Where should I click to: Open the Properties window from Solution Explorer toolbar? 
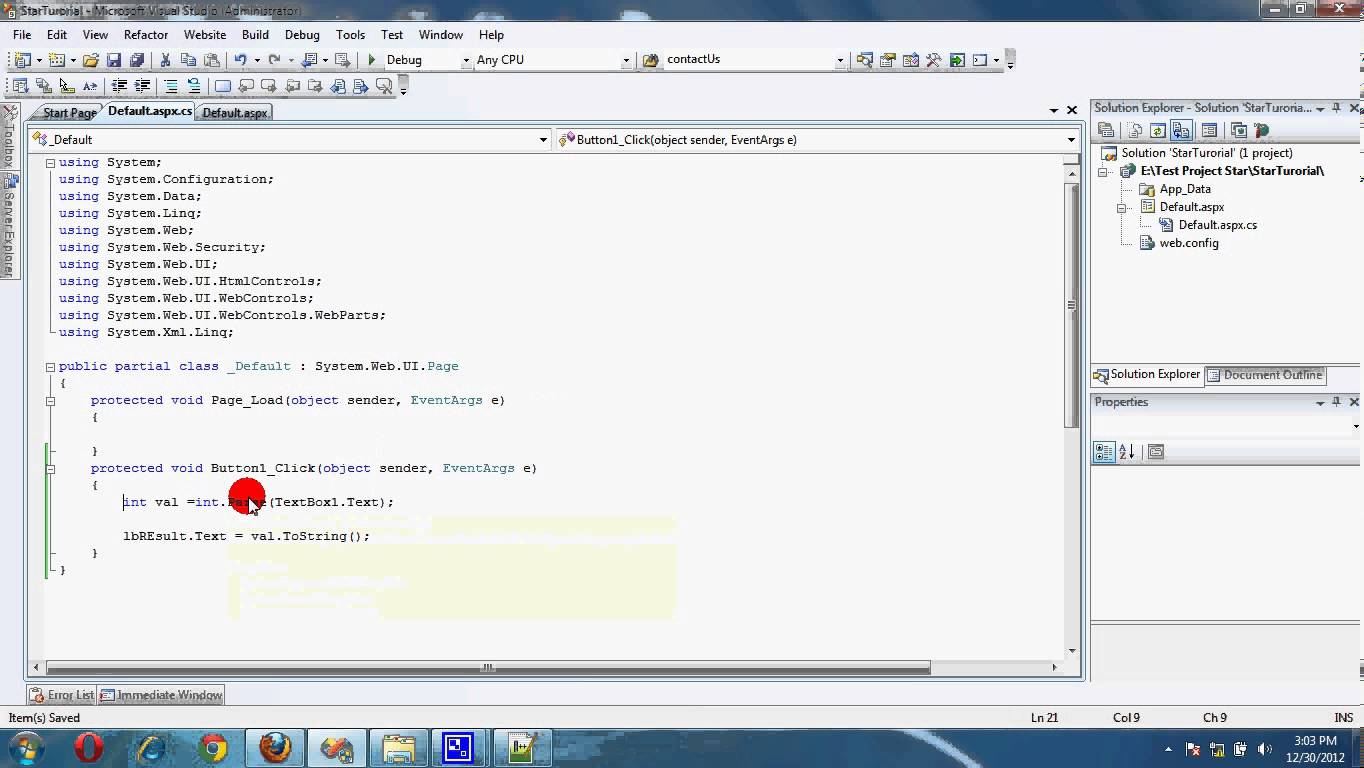(x=1208, y=130)
